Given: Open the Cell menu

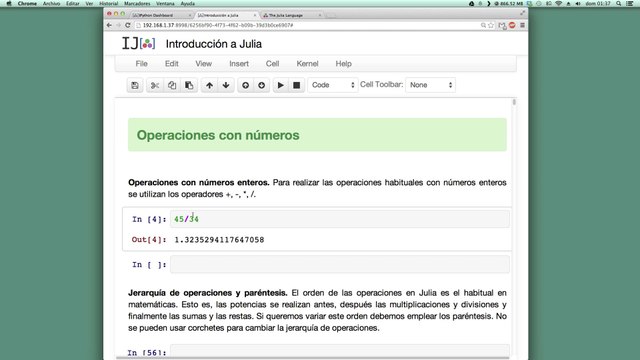Looking at the screenshot, I should (272, 64).
